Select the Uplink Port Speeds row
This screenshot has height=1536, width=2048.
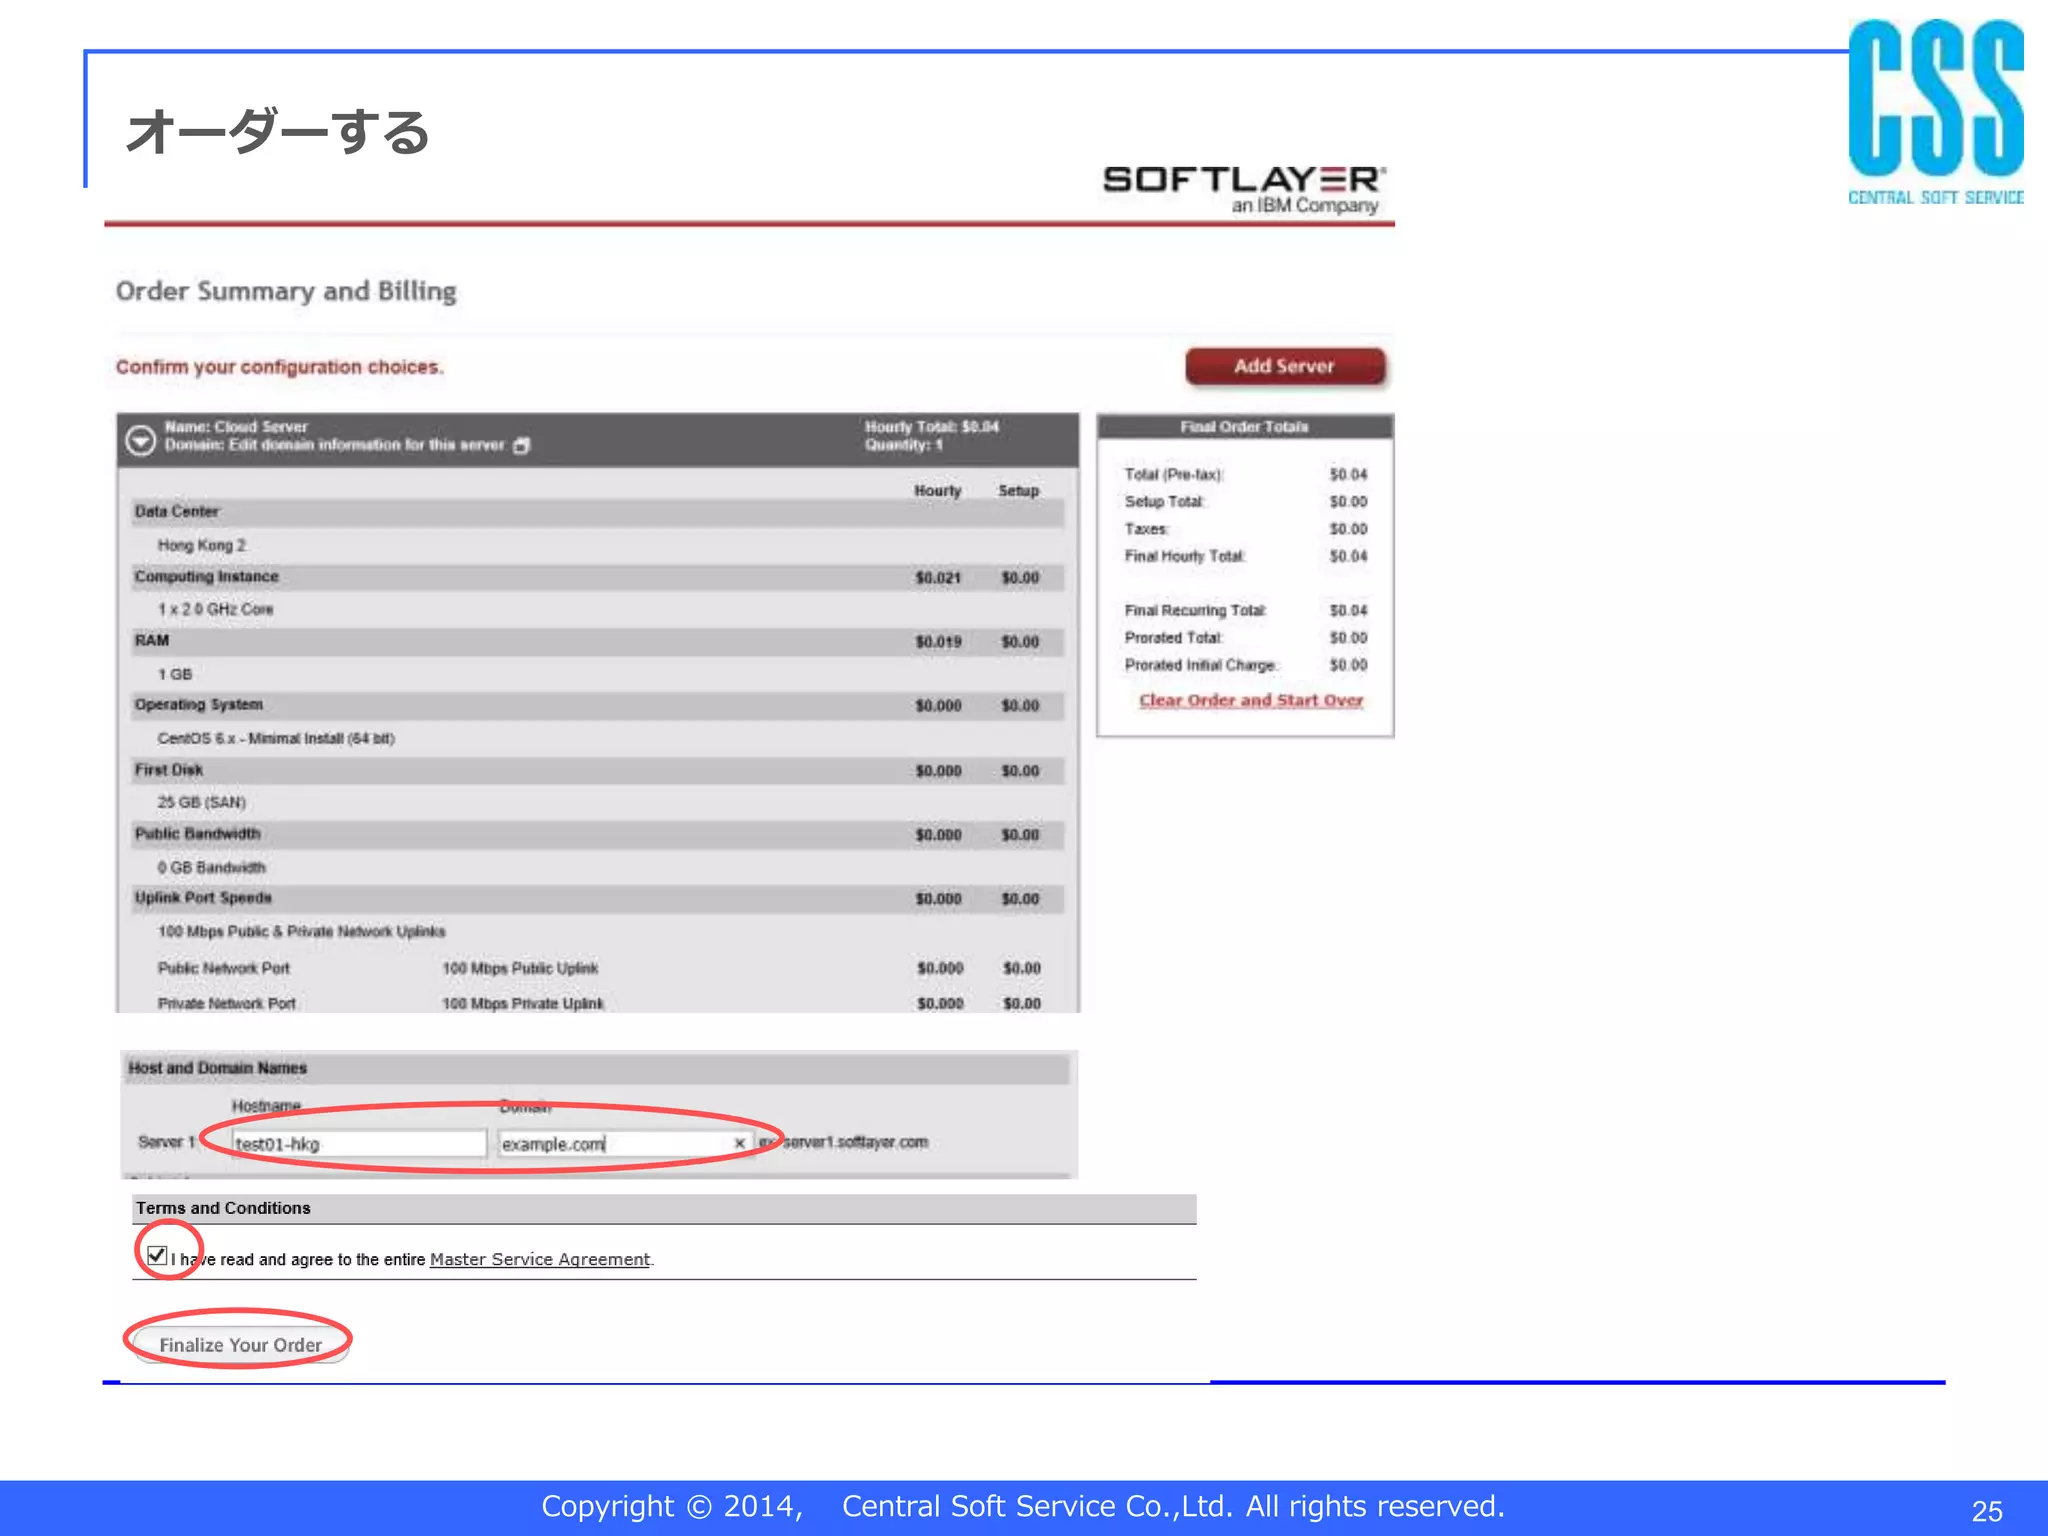pos(598,898)
